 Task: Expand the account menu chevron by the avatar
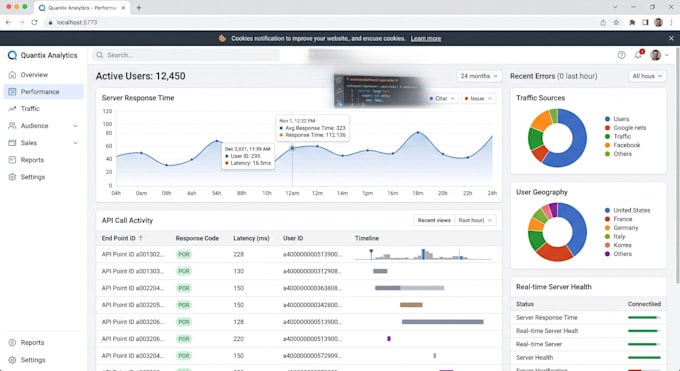667,55
